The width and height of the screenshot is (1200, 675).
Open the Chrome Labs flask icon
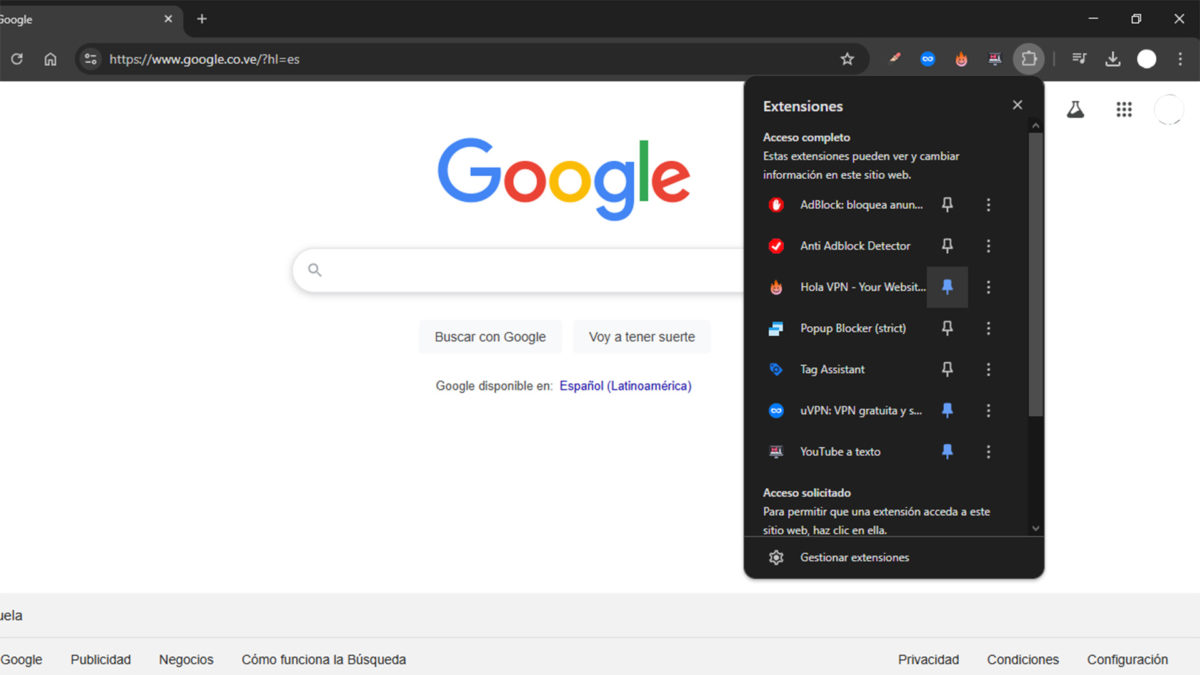tap(1074, 109)
